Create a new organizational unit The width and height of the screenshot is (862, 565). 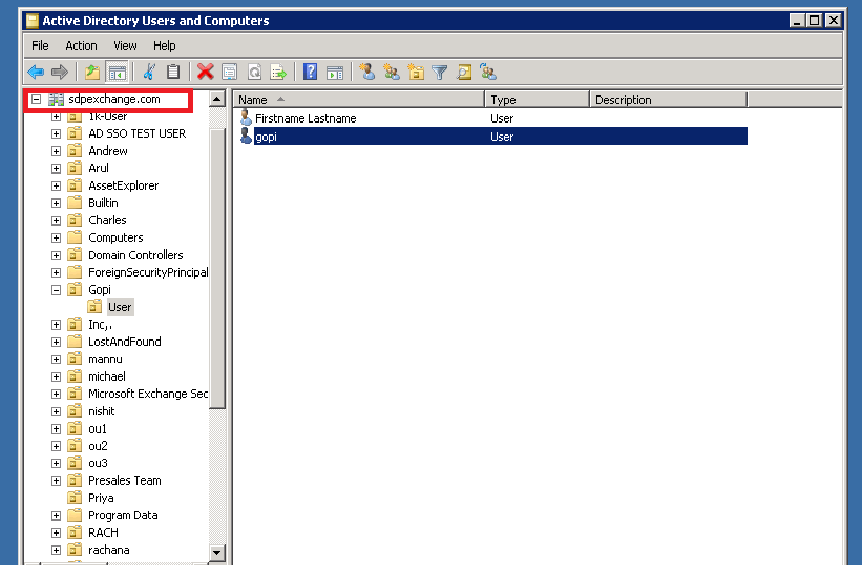click(416, 72)
